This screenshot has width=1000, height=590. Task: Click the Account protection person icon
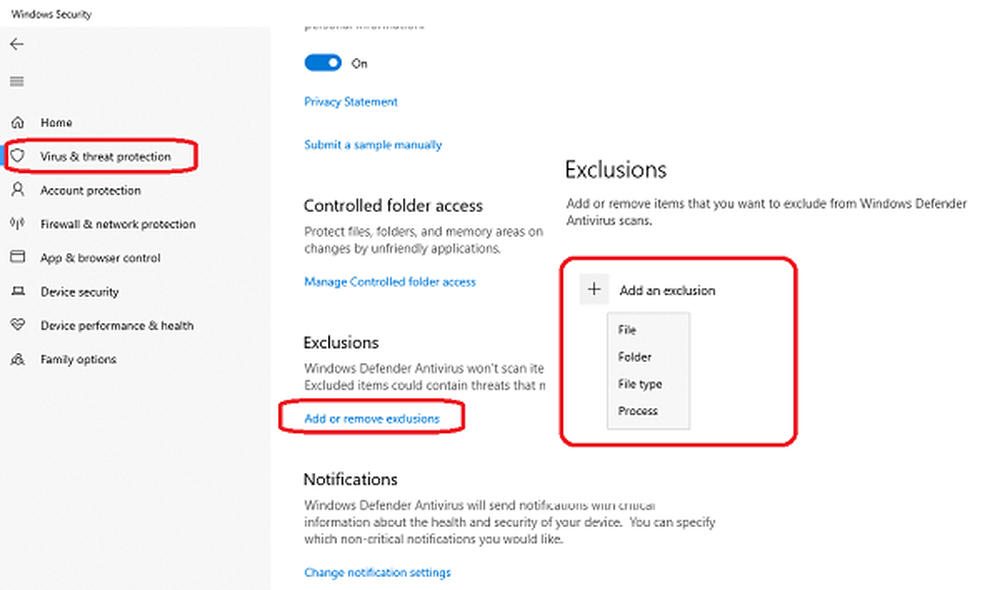tap(17, 190)
